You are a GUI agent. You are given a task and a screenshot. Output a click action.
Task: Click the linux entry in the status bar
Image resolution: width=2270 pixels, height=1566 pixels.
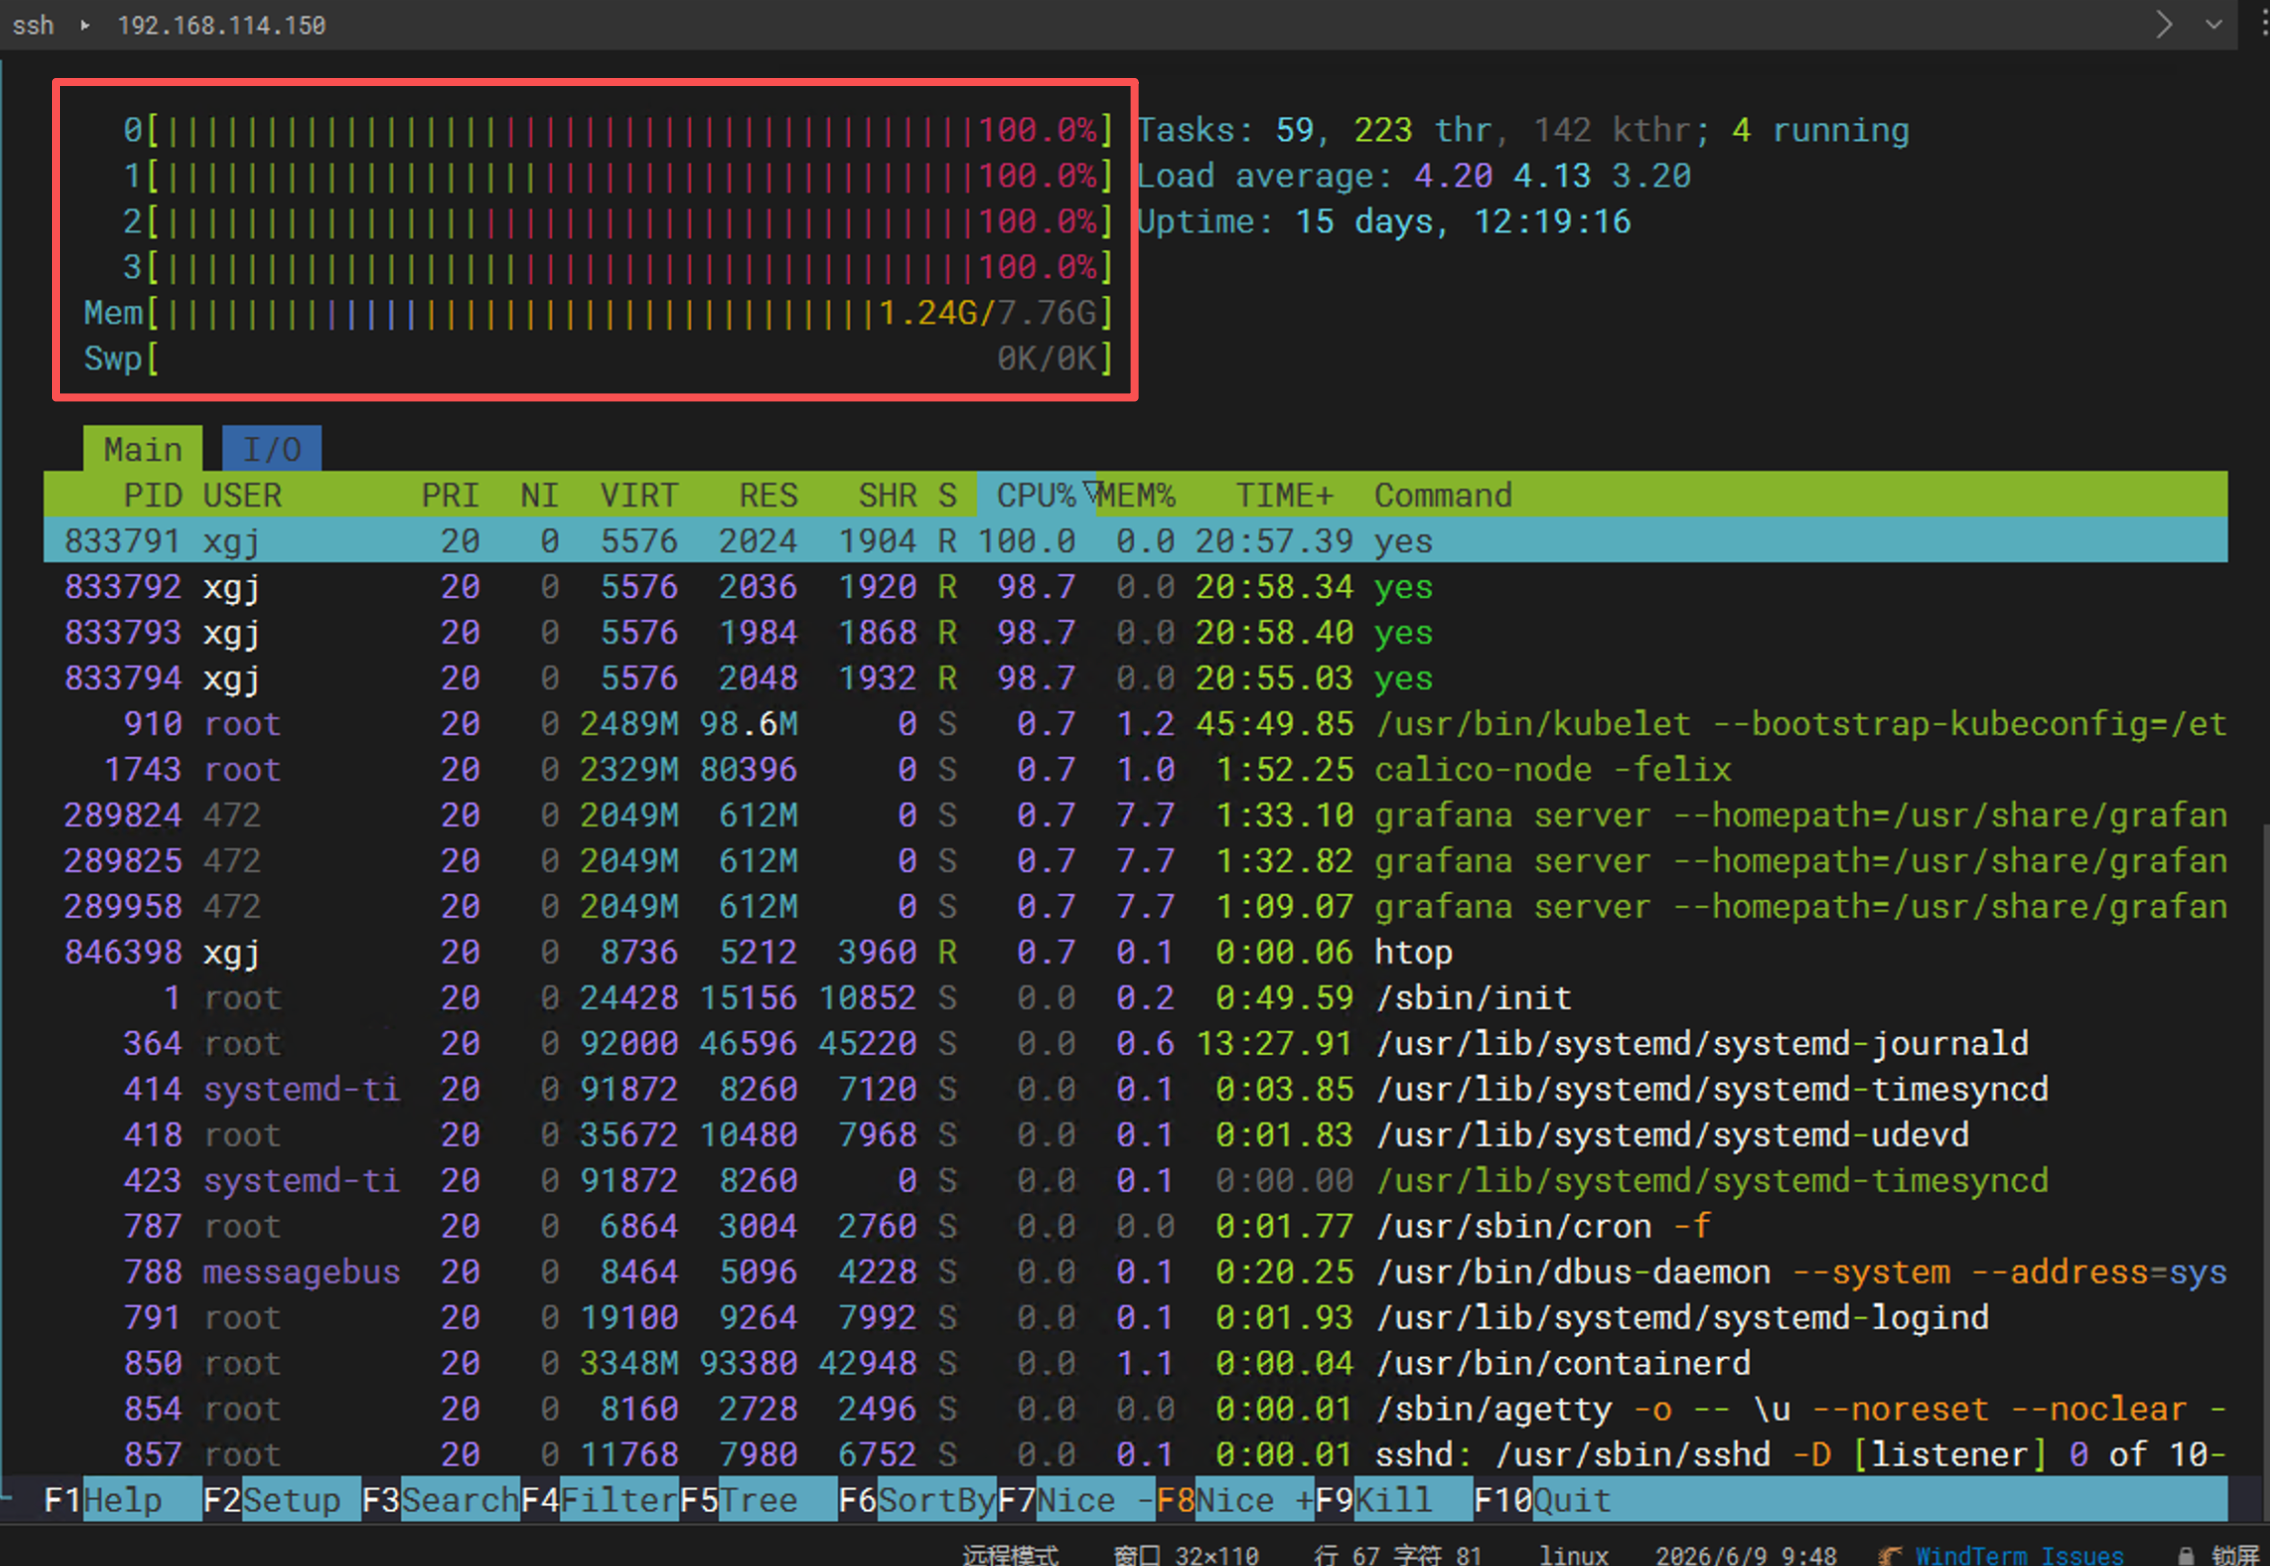(x=1574, y=1554)
